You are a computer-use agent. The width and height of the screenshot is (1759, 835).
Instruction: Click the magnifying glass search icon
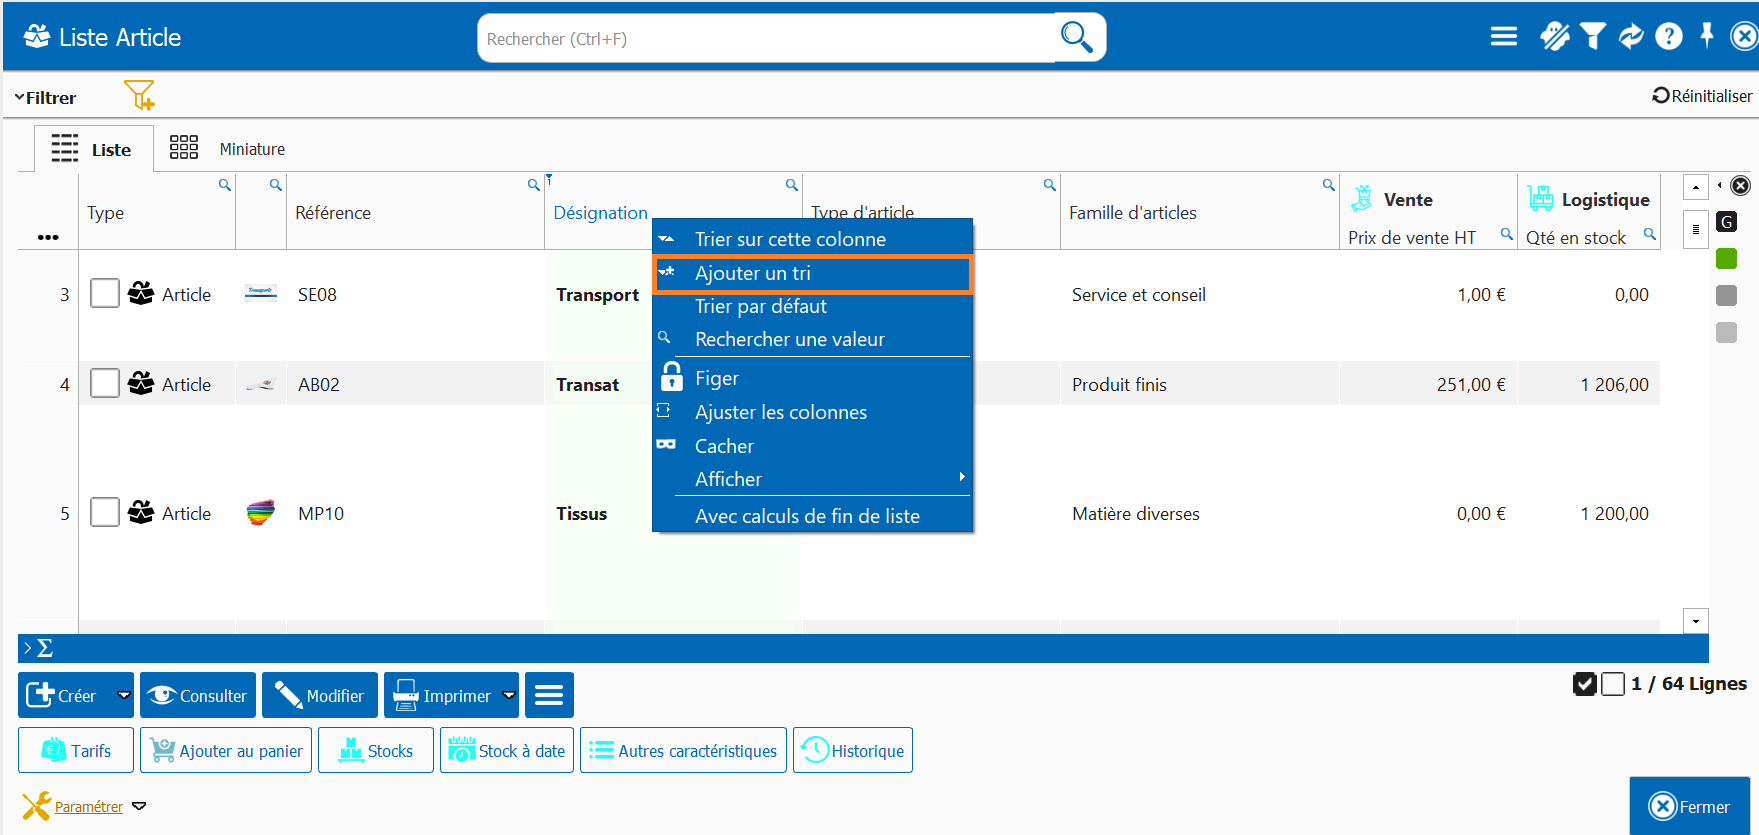point(1076,38)
